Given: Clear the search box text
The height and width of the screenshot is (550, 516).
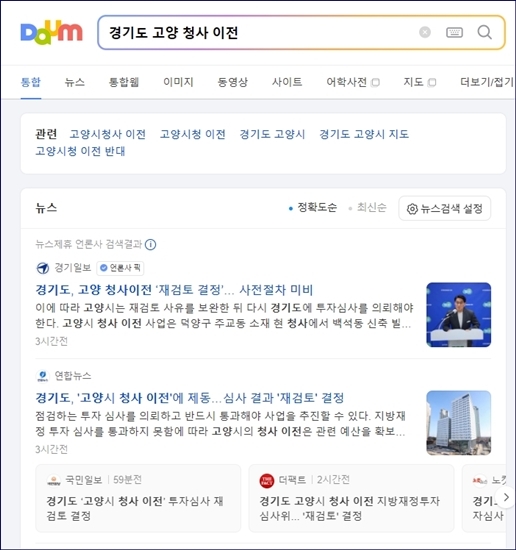Looking at the screenshot, I should click(425, 32).
